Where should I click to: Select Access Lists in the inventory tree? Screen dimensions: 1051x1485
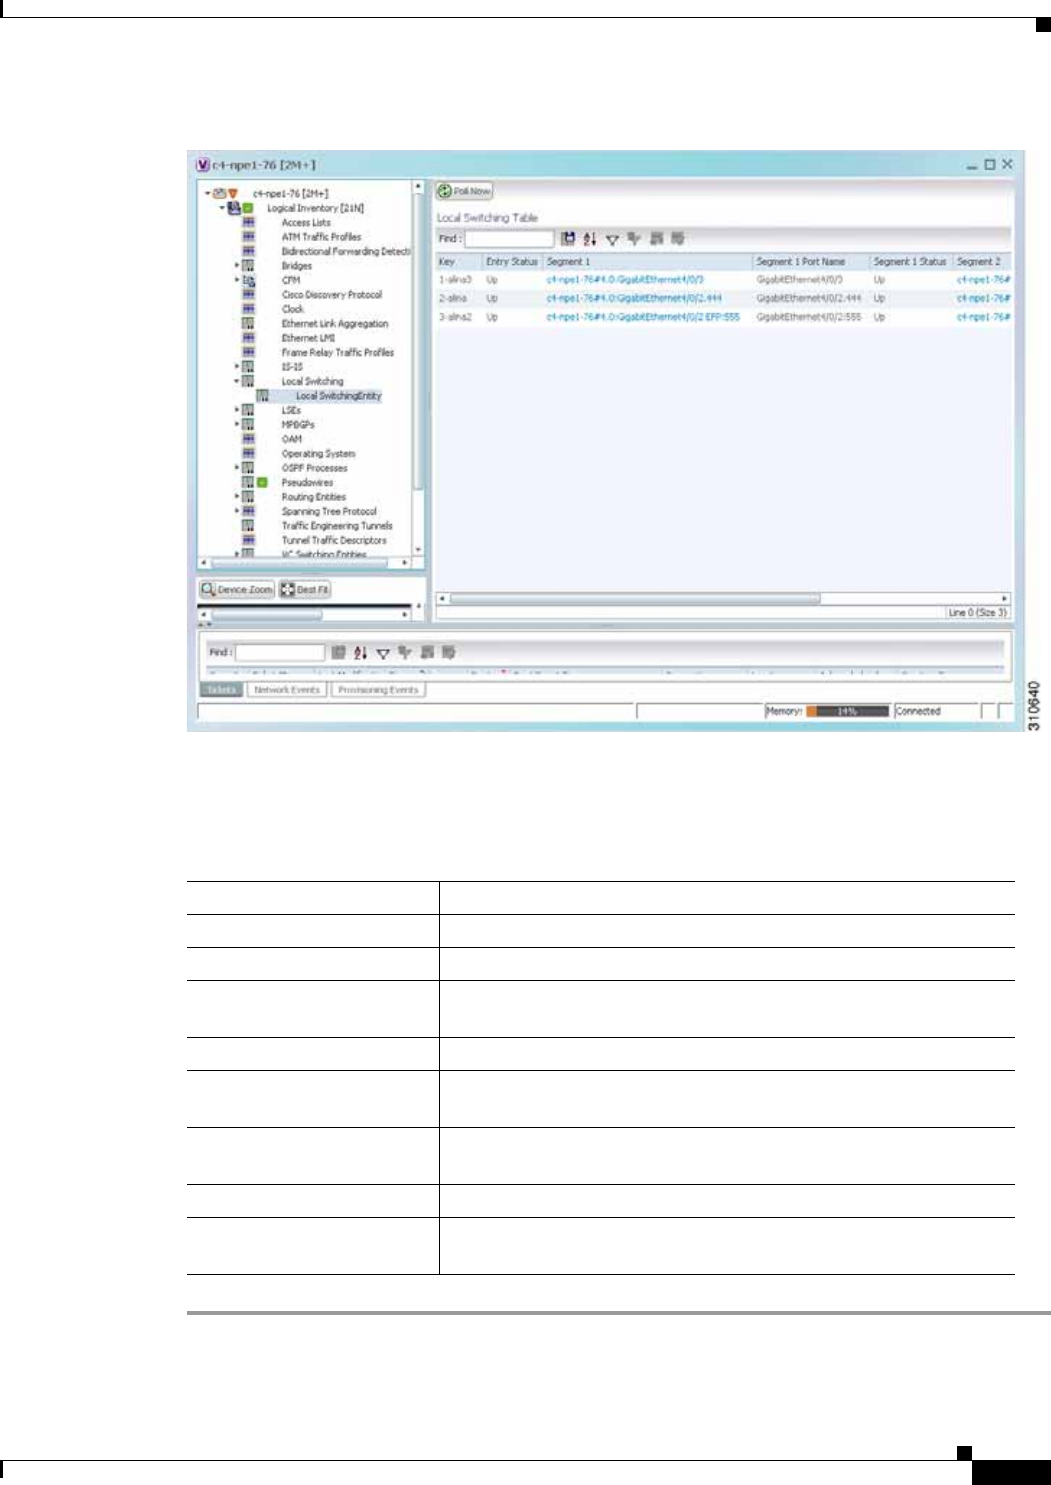click(x=305, y=223)
